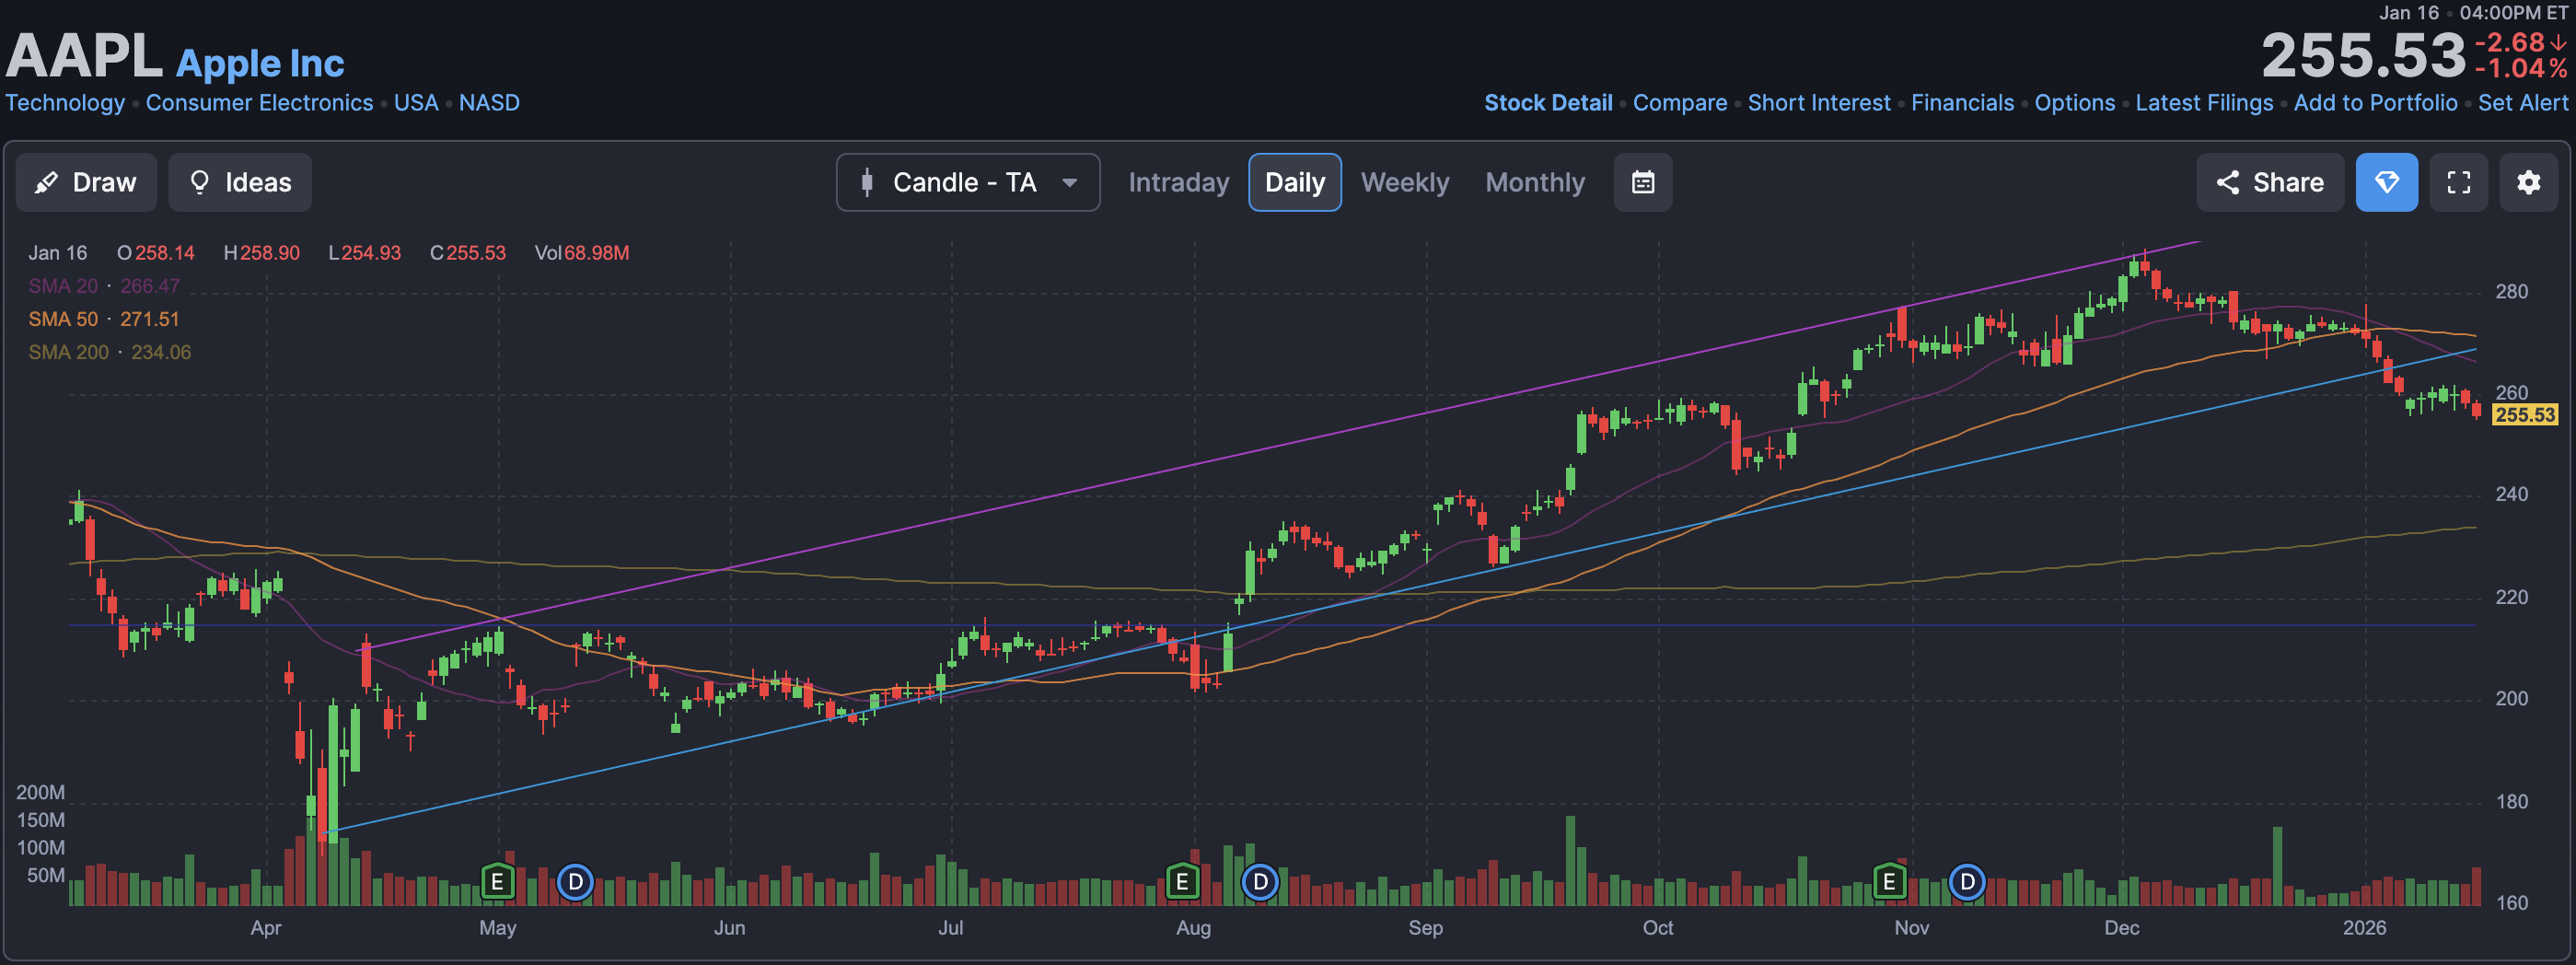Click the yellow 255.53 price tag on axis

[2524, 414]
